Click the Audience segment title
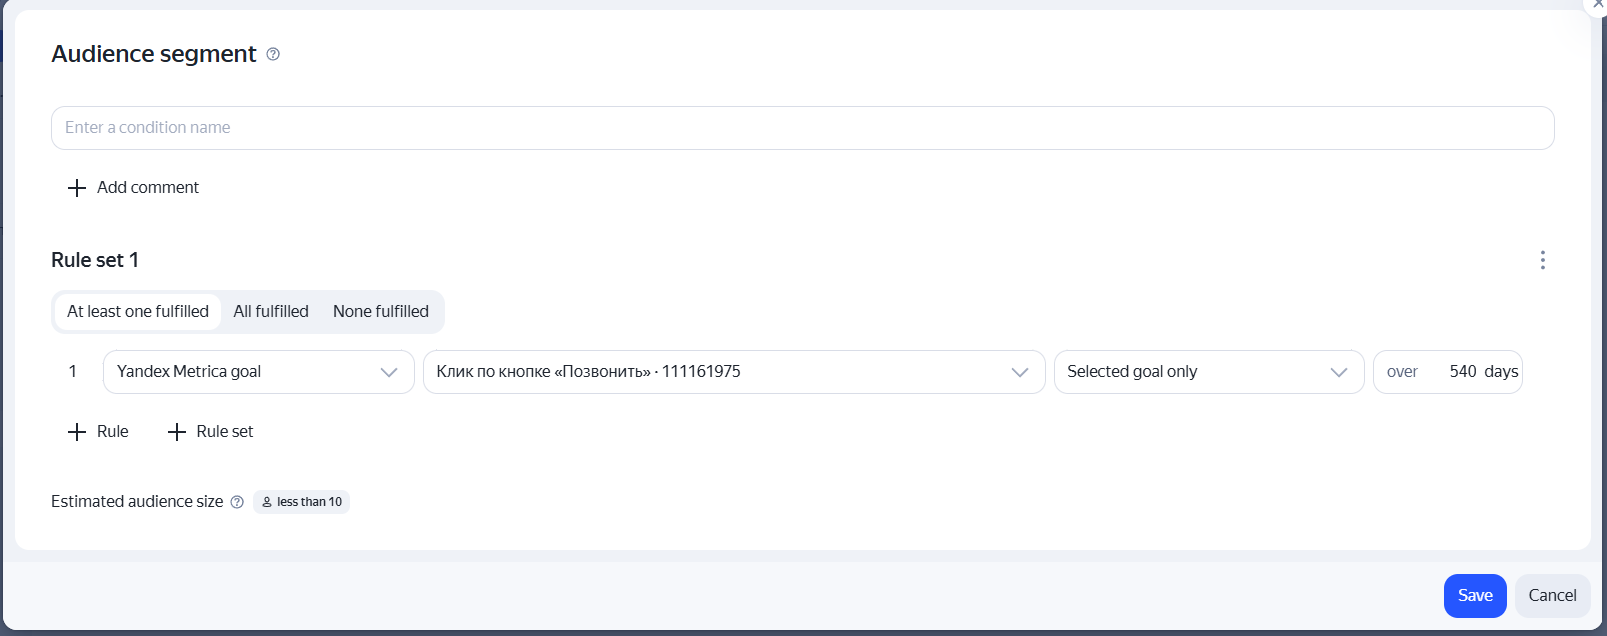Image resolution: width=1607 pixels, height=636 pixels. [154, 54]
